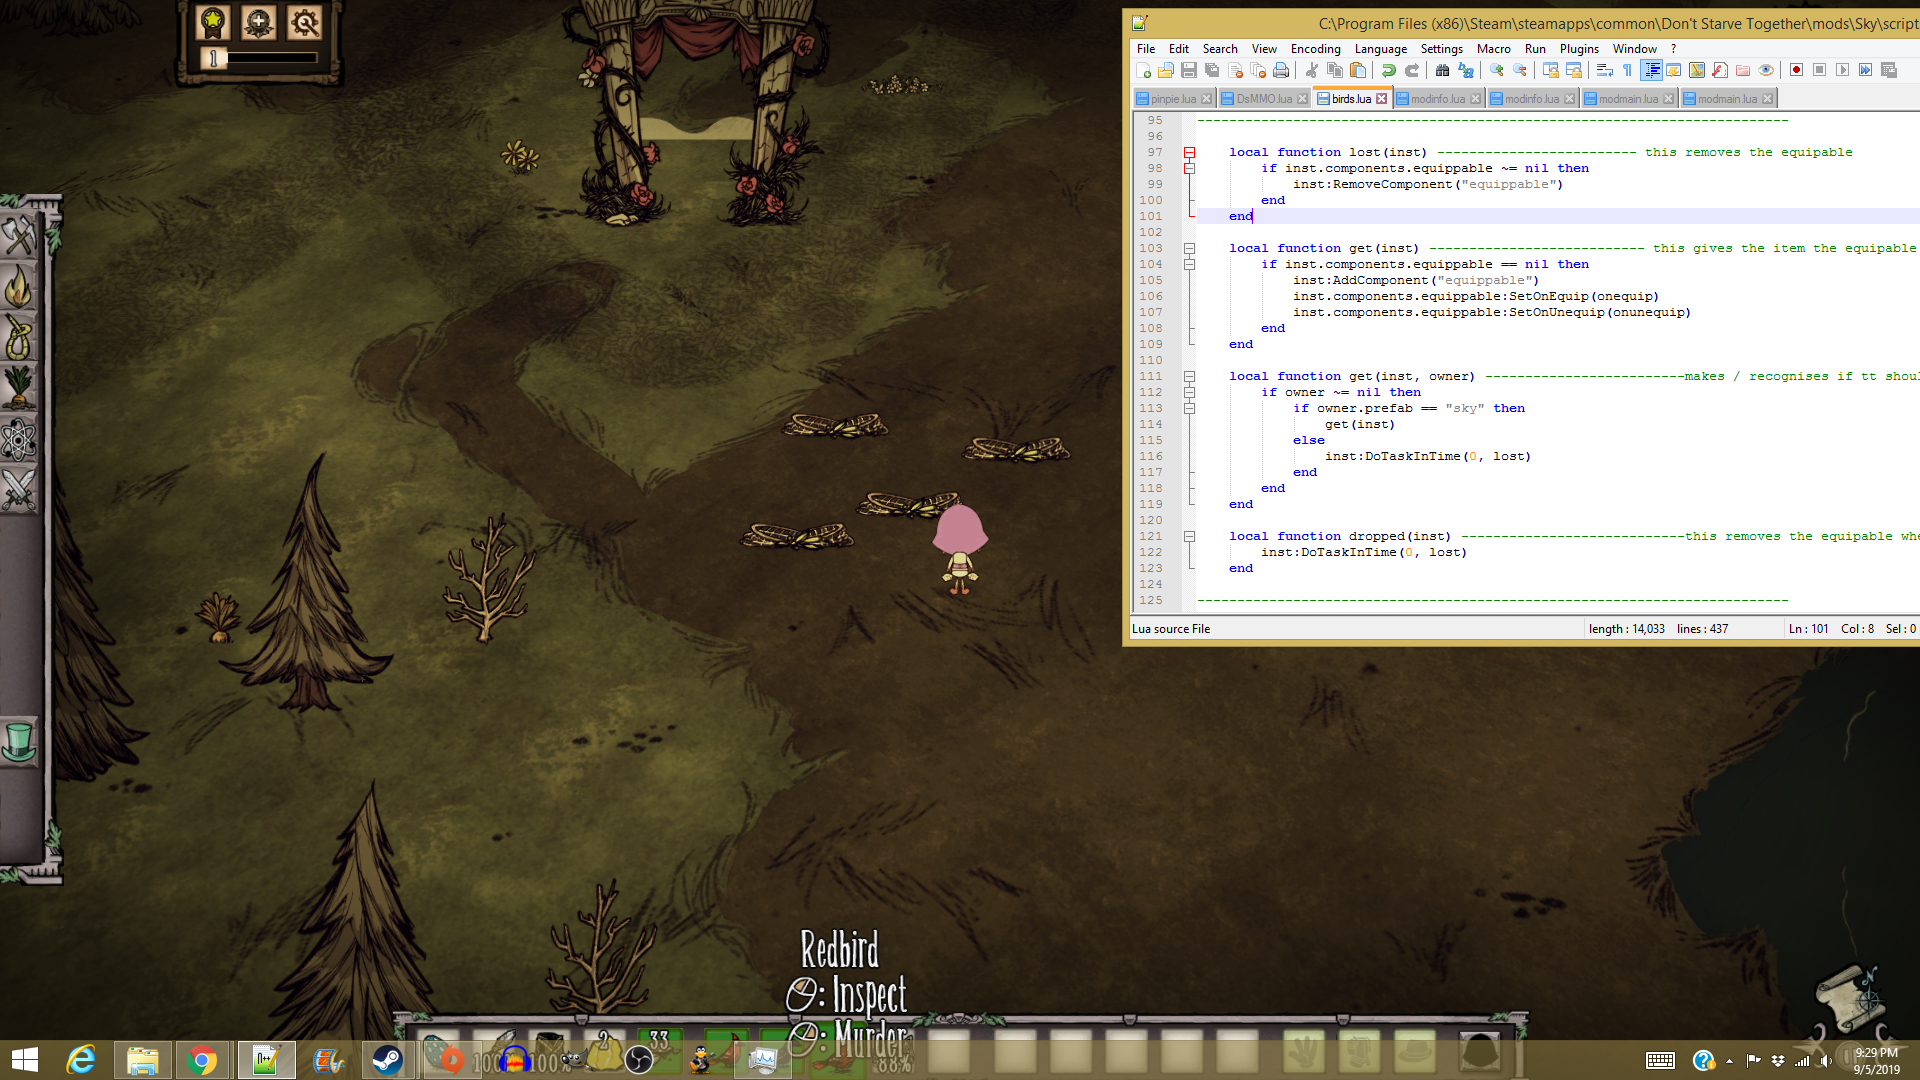Viewport: 1920px width, 1080px height.
Task: Collapse the function lost fold at line 97
Action: (1190, 152)
